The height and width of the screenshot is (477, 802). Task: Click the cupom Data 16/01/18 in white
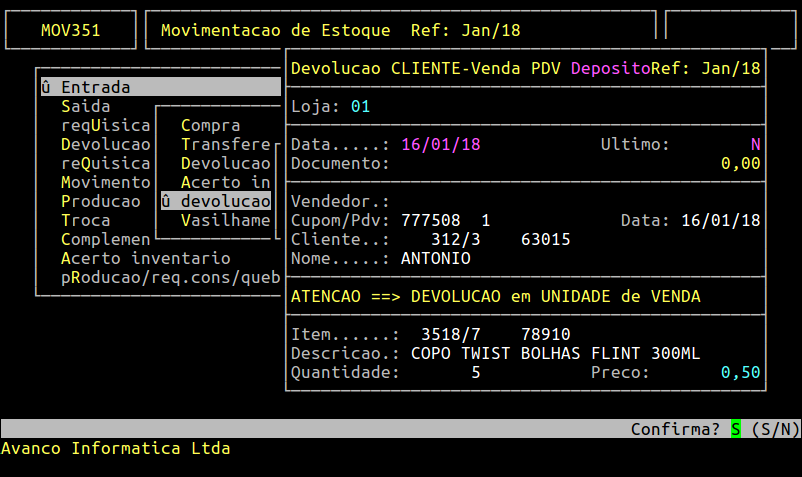coord(721,220)
